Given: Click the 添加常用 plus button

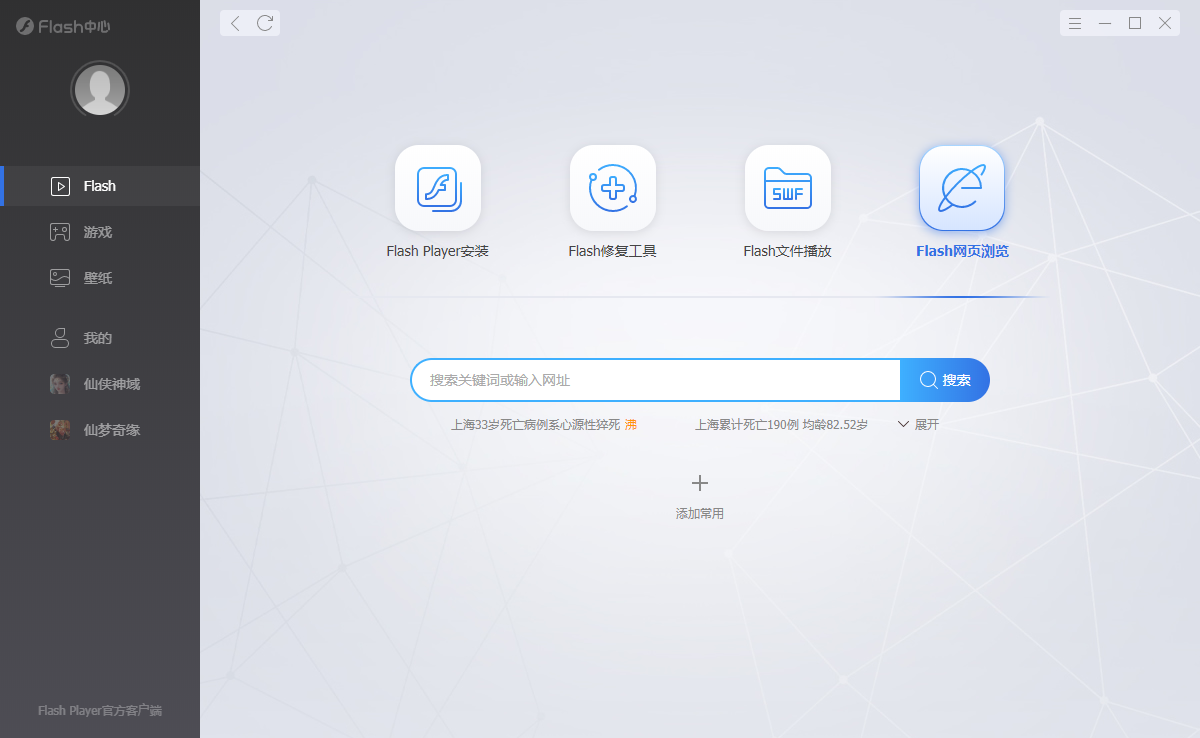Looking at the screenshot, I should (700, 484).
